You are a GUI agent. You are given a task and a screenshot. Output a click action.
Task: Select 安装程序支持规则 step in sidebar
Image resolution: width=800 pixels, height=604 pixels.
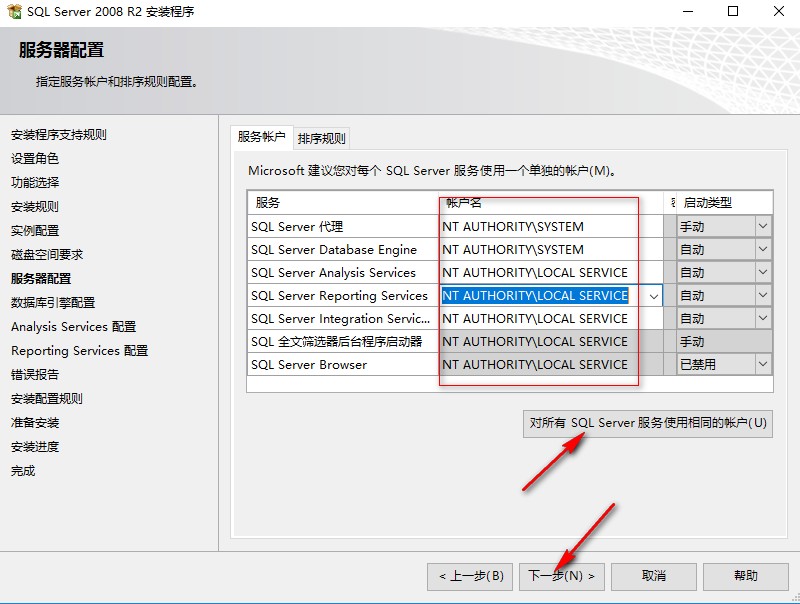pos(59,135)
